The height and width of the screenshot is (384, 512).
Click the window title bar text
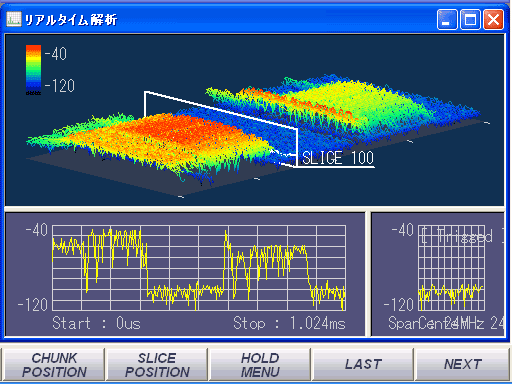pos(71,20)
